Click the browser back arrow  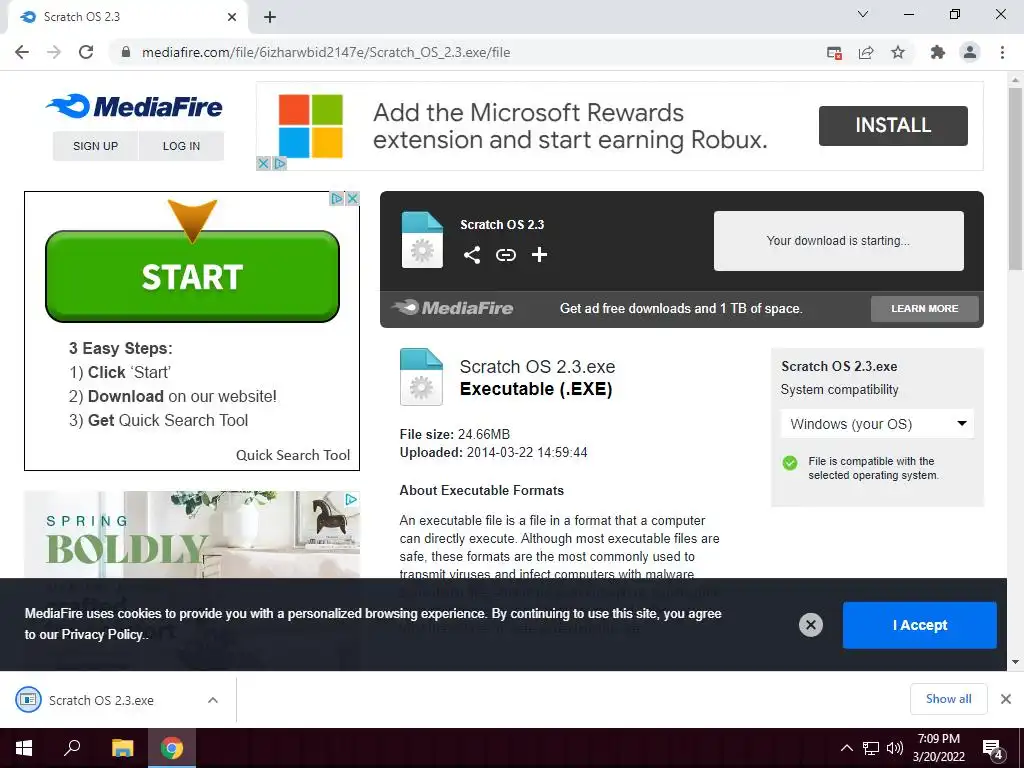pyautogui.click(x=22, y=52)
